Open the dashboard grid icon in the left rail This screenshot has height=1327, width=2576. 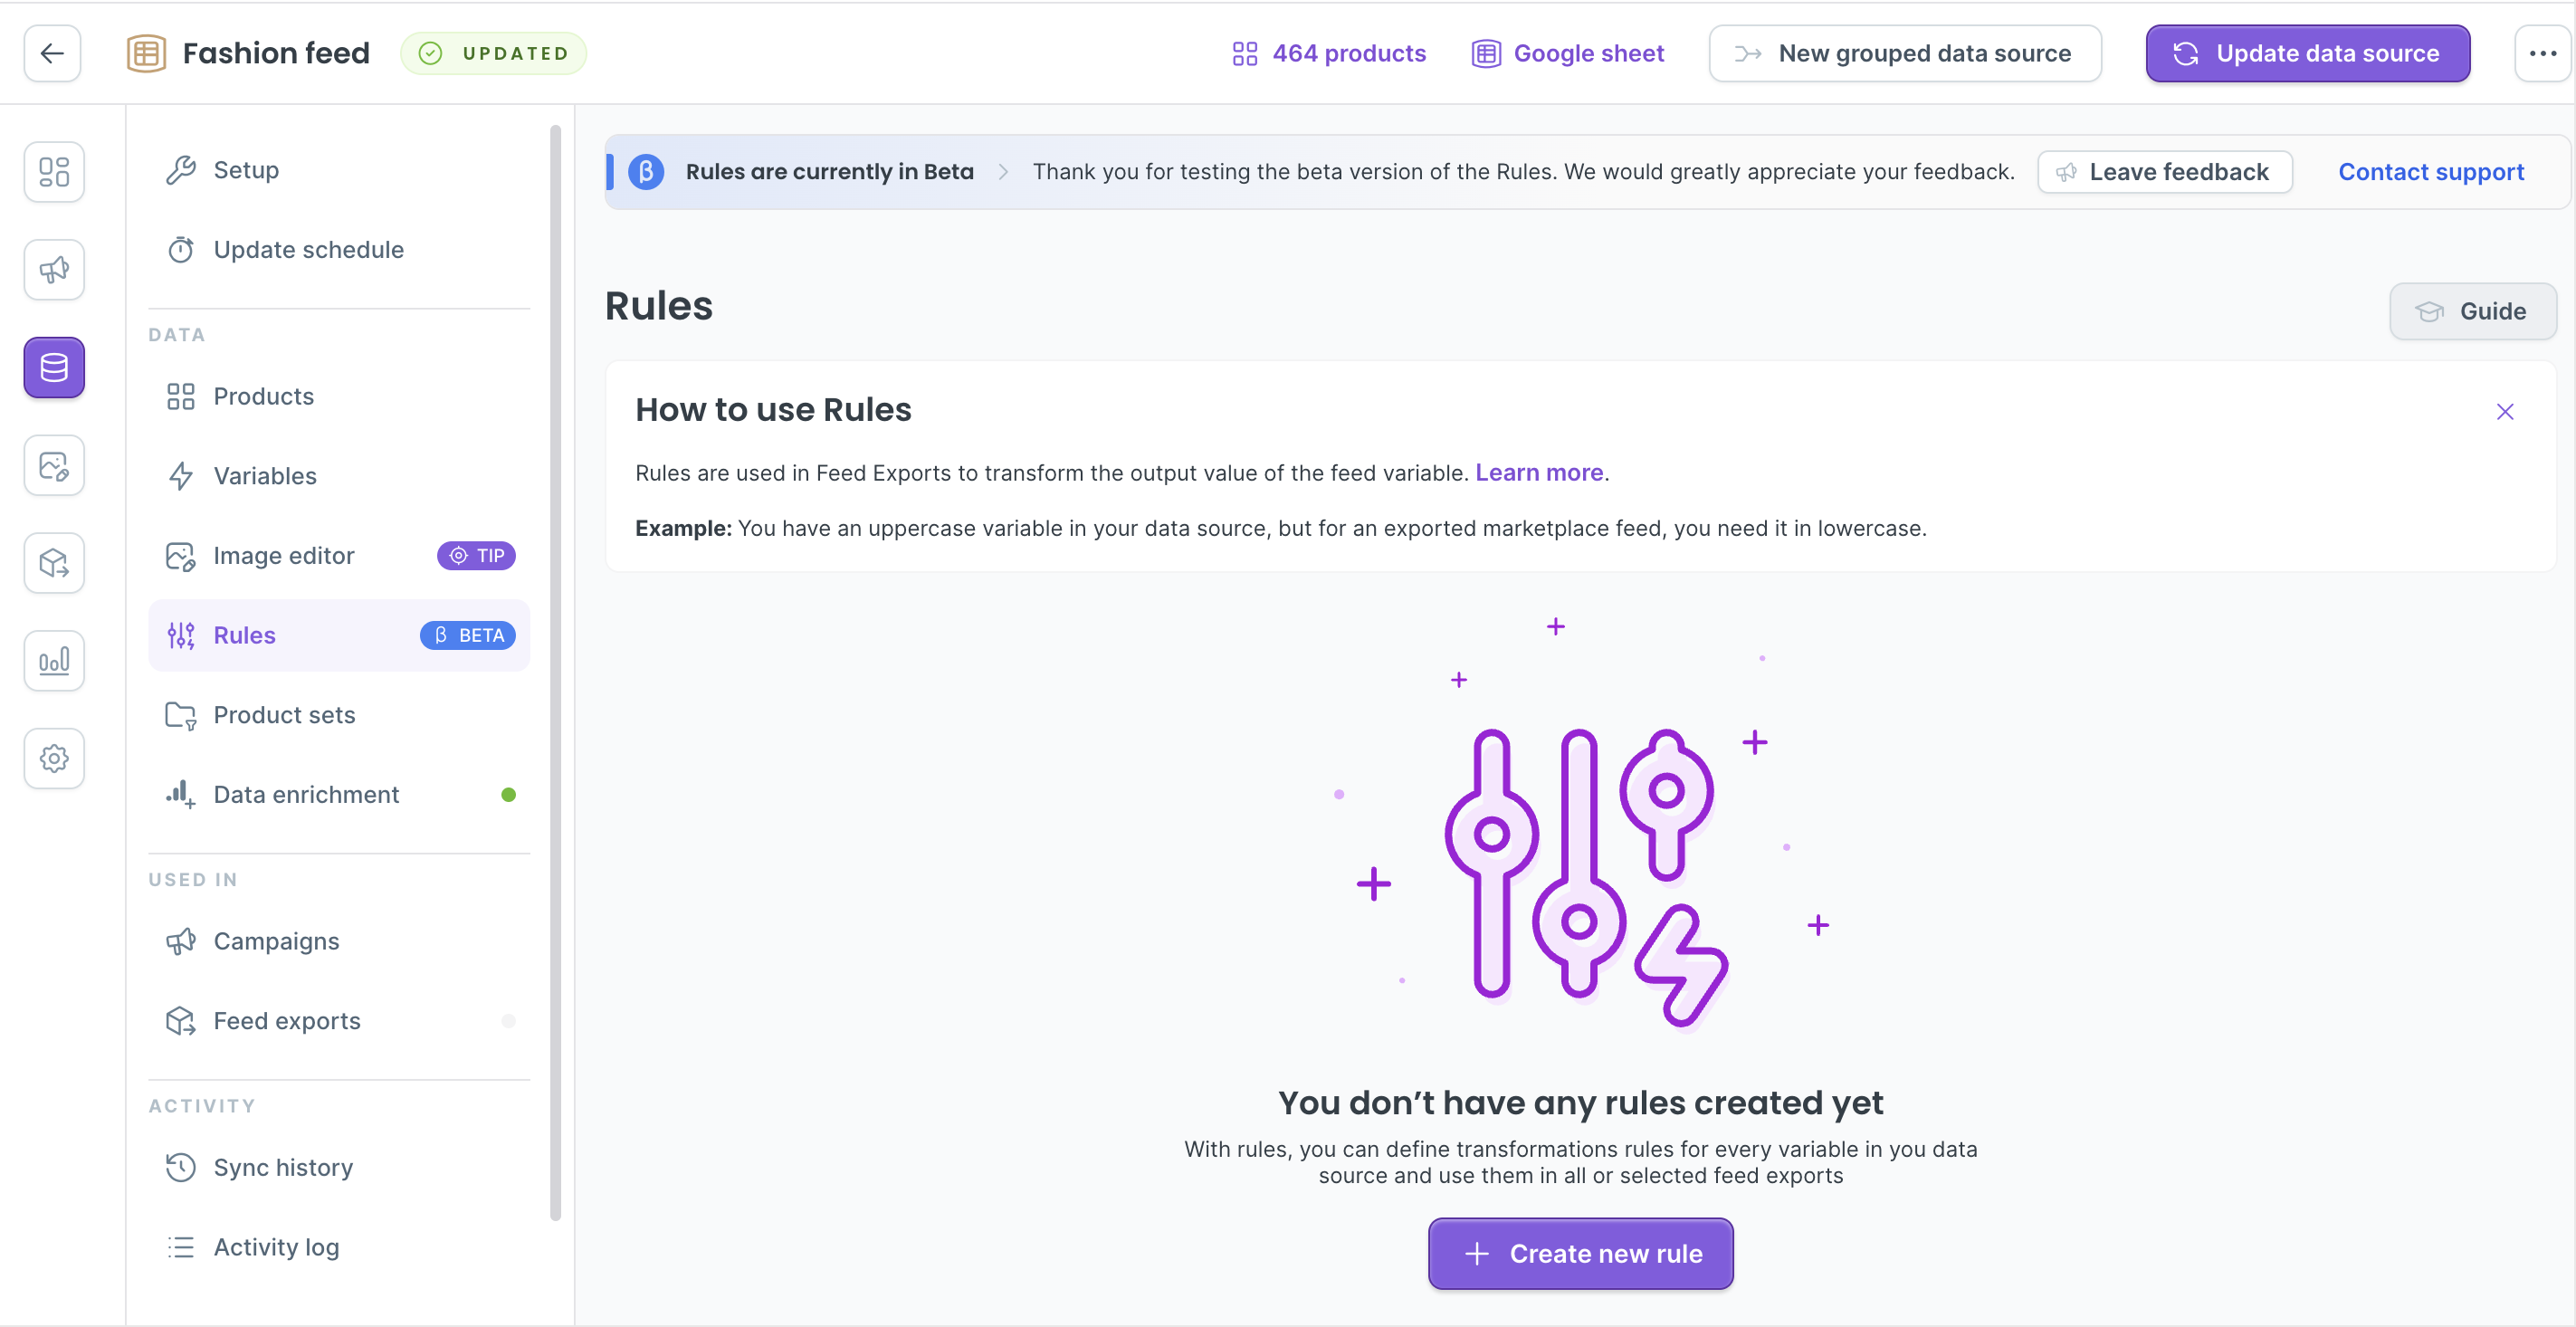(x=53, y=171)
